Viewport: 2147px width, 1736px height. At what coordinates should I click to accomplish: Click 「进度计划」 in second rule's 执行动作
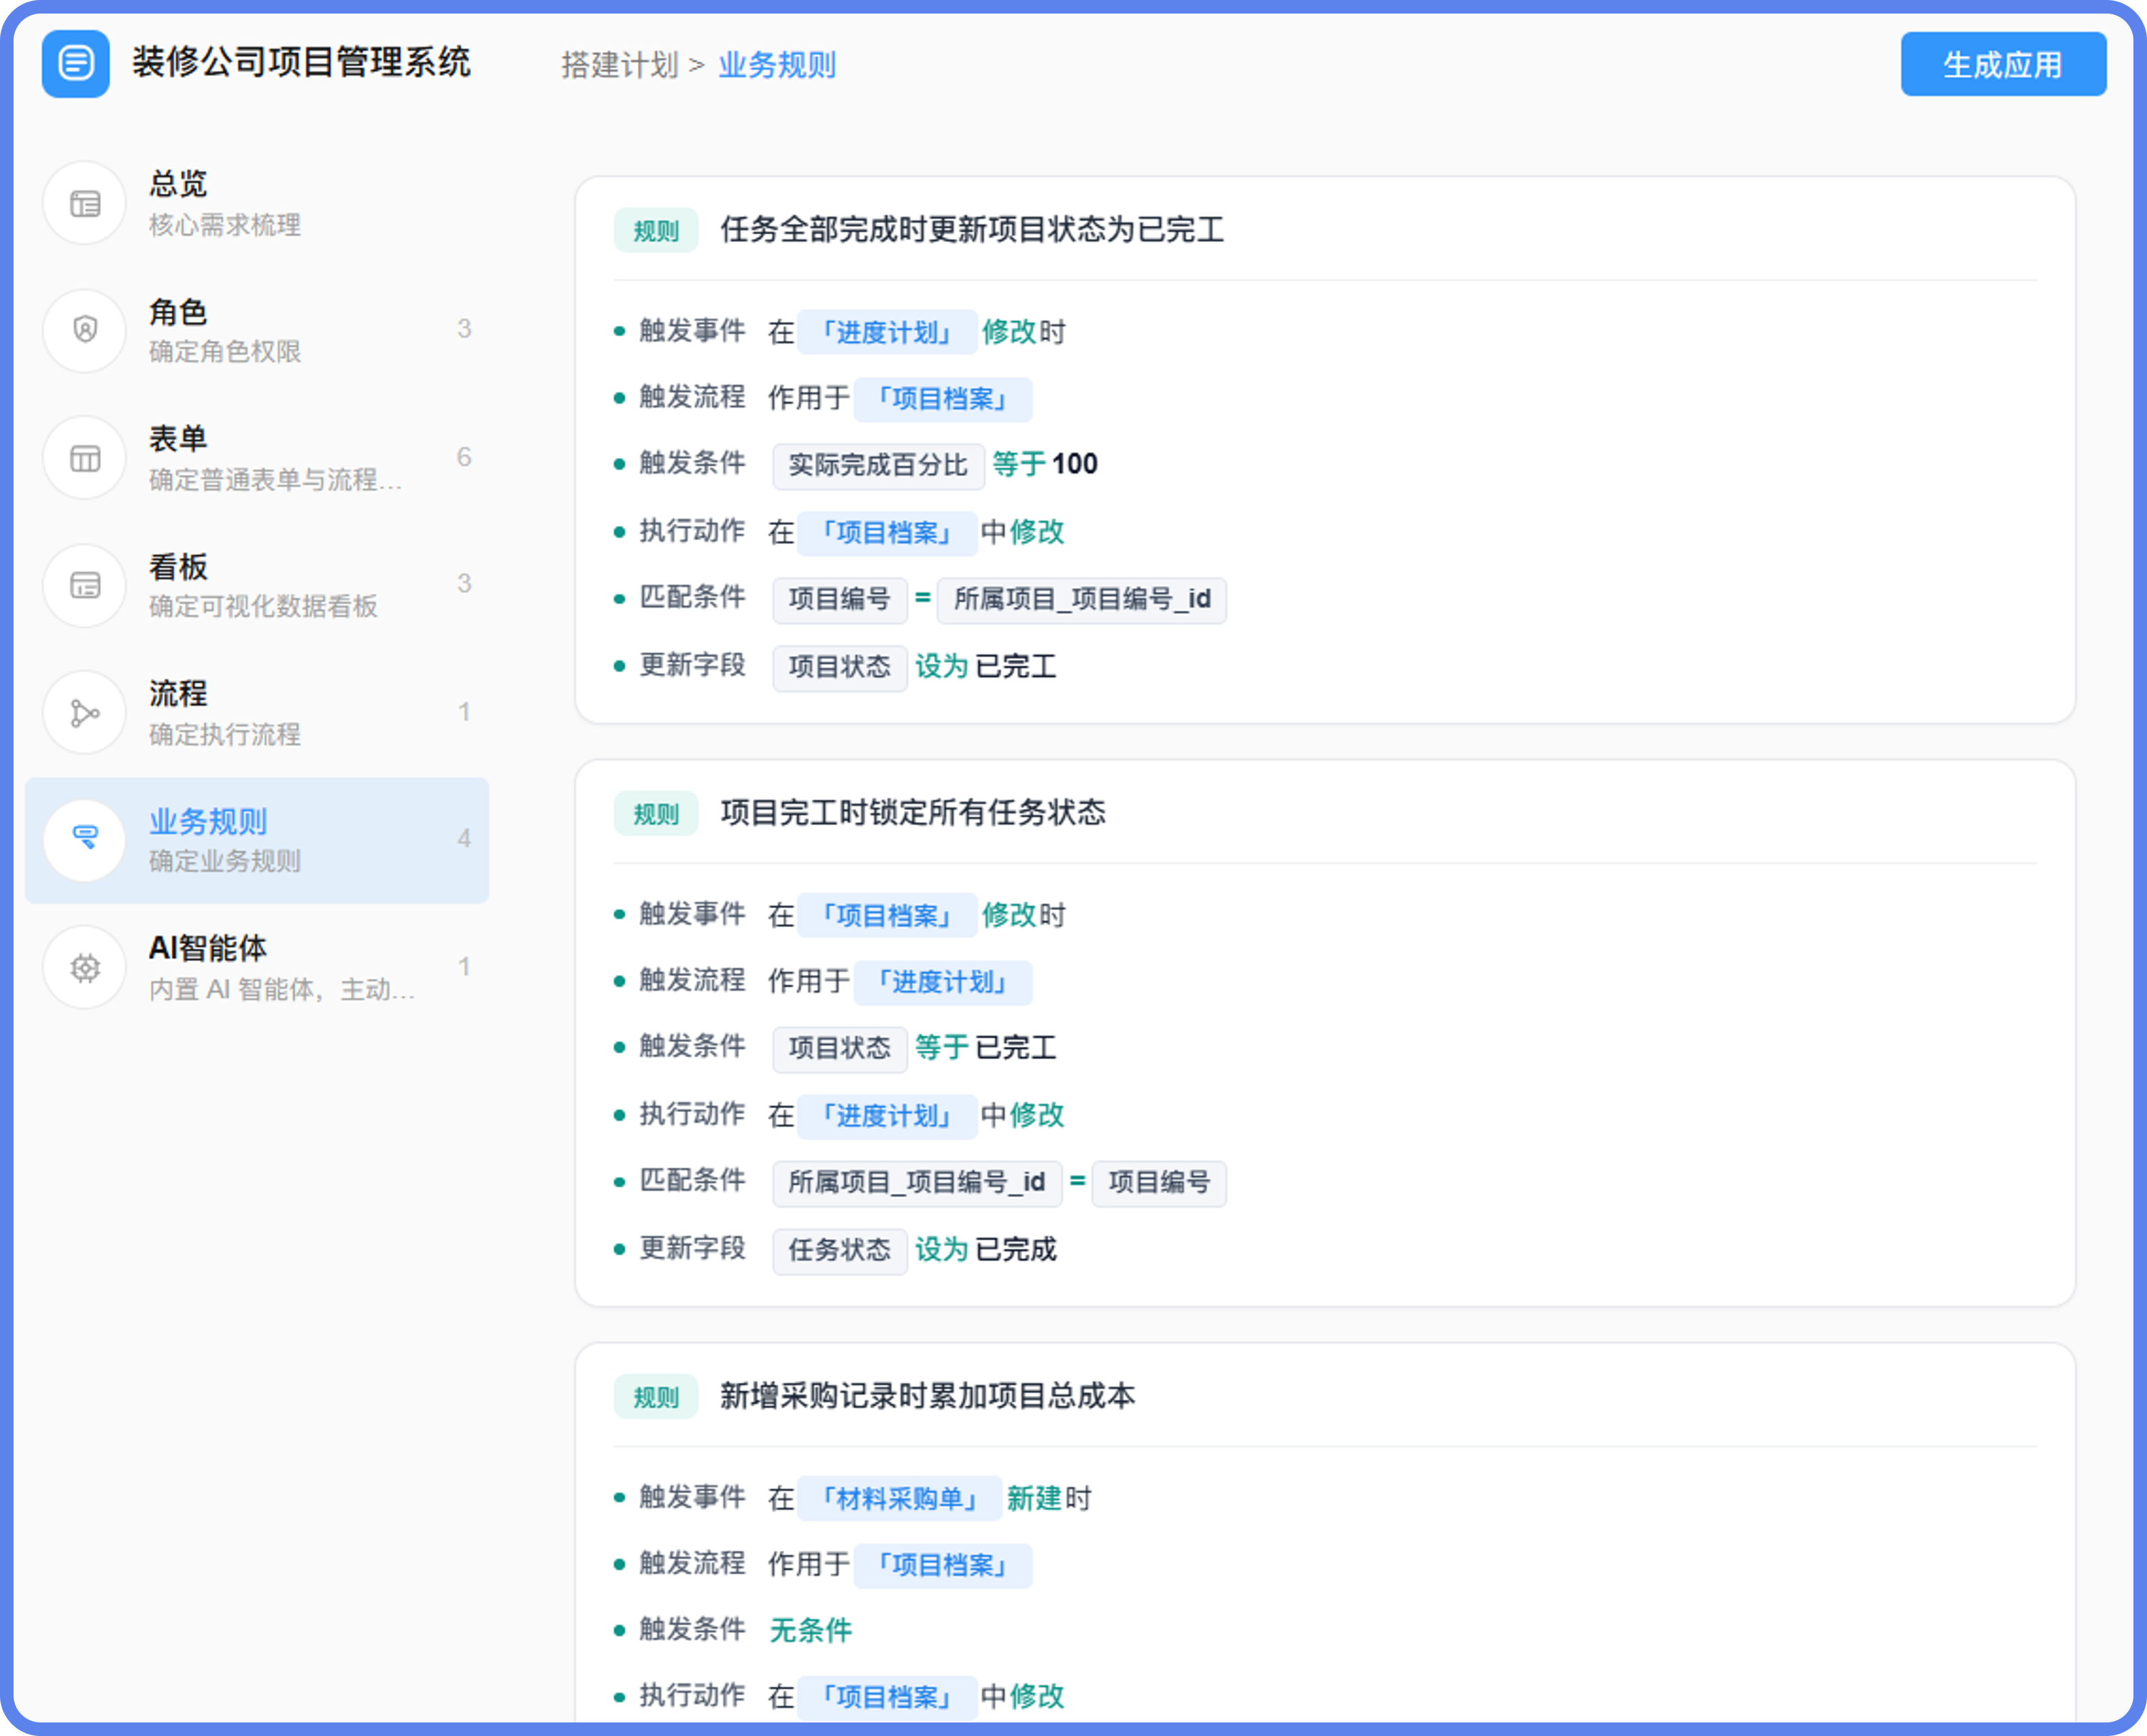(x=887, y=1116)
